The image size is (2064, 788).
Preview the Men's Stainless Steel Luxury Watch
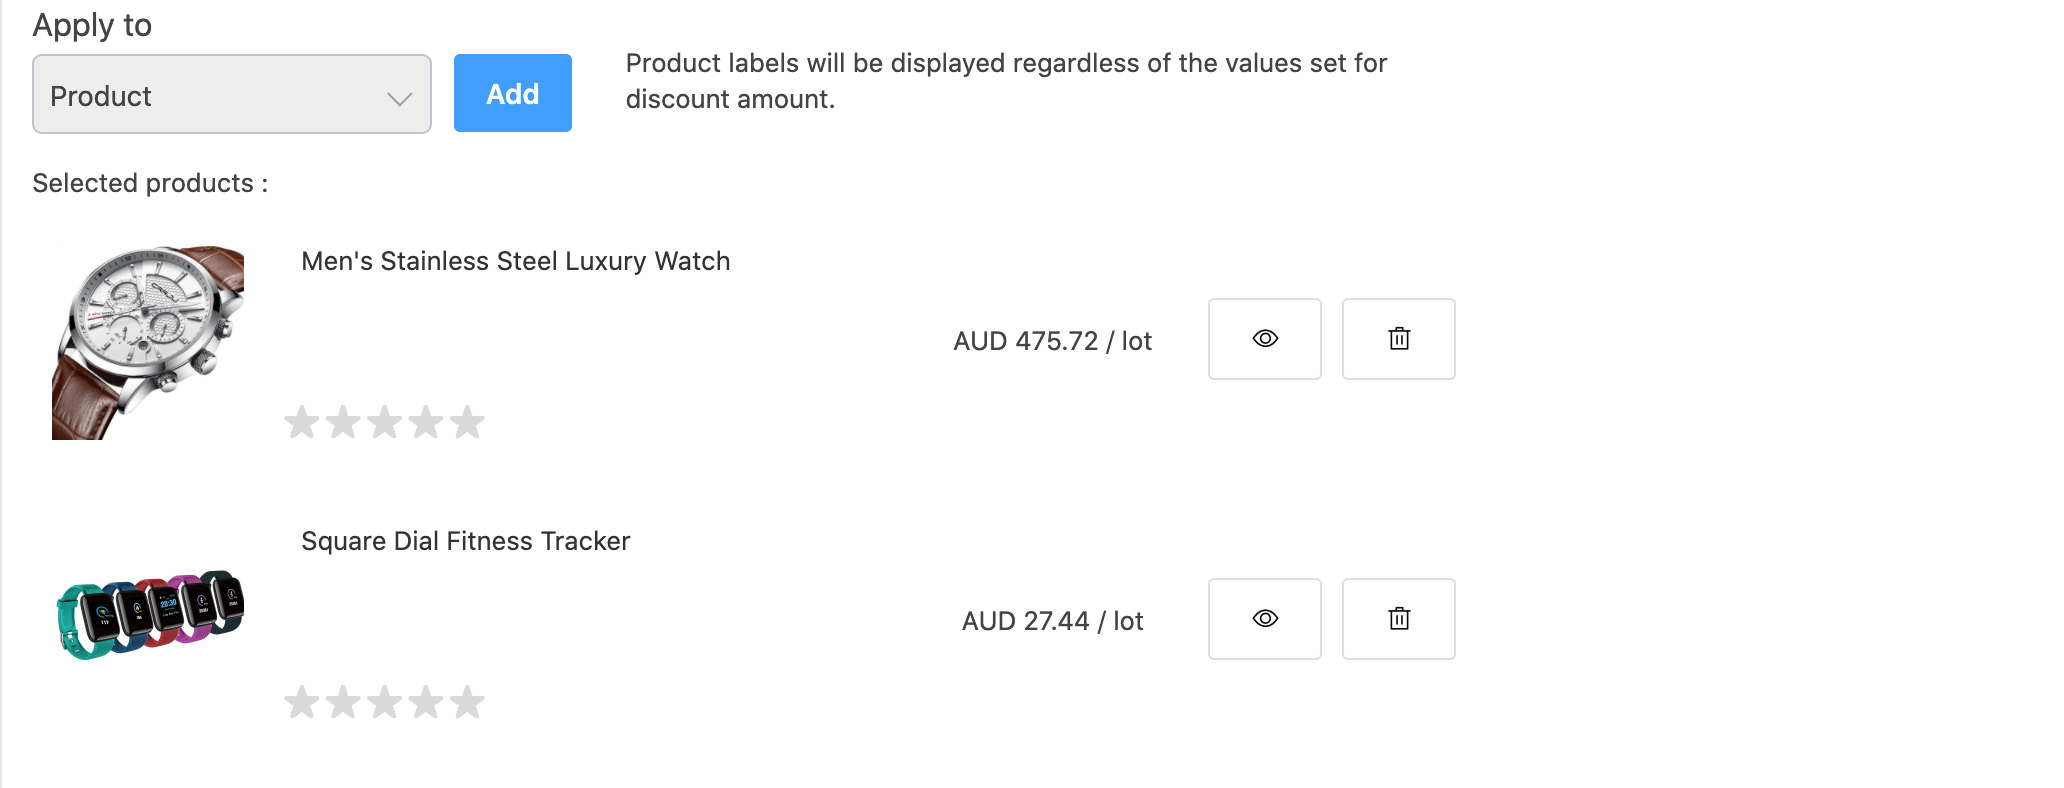(x=1264, y=339)
